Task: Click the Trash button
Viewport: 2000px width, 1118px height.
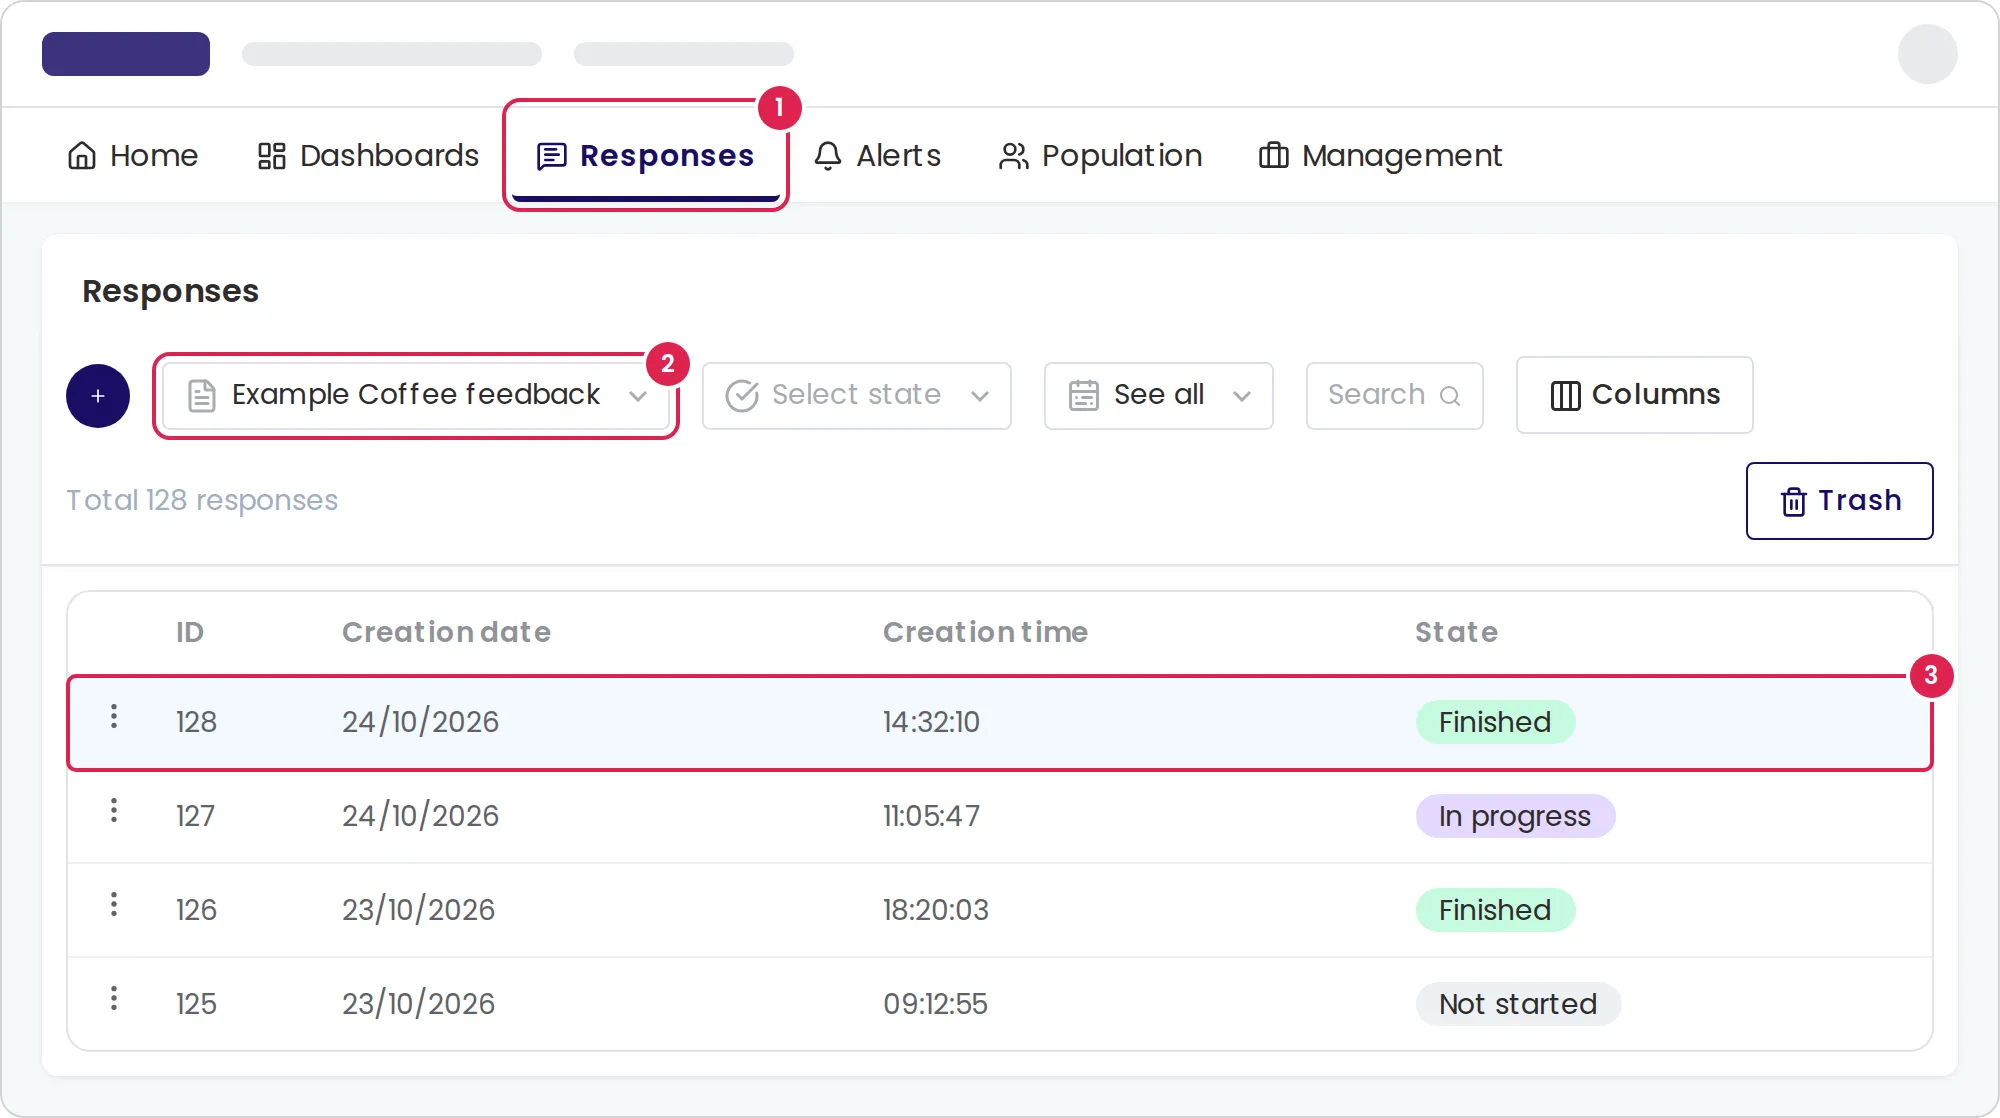Action: click(x=1840, y=501)
